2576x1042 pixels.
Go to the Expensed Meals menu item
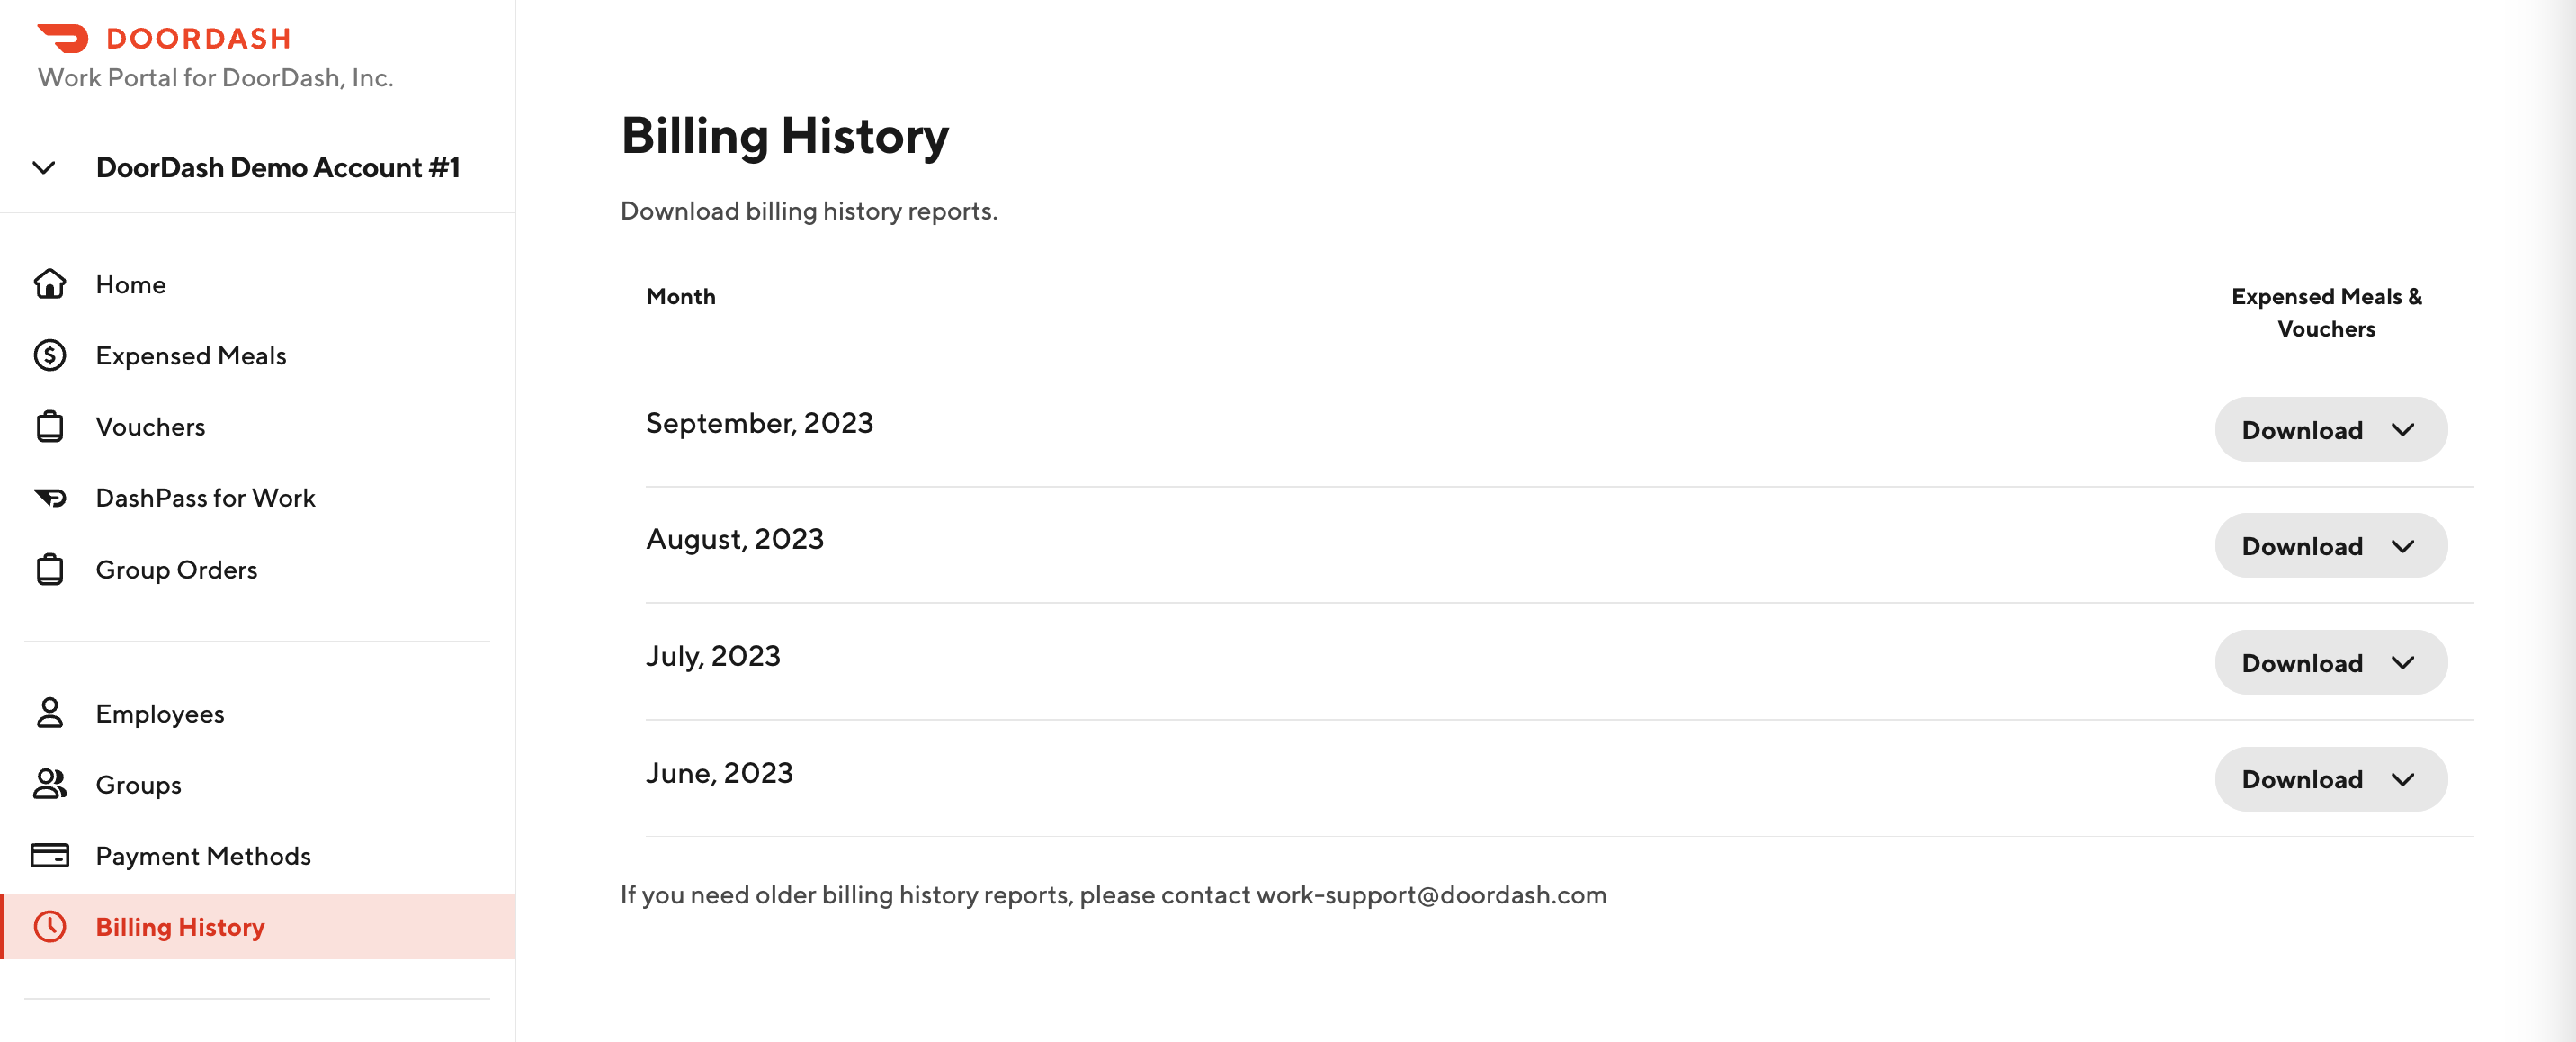pos(191,356)
